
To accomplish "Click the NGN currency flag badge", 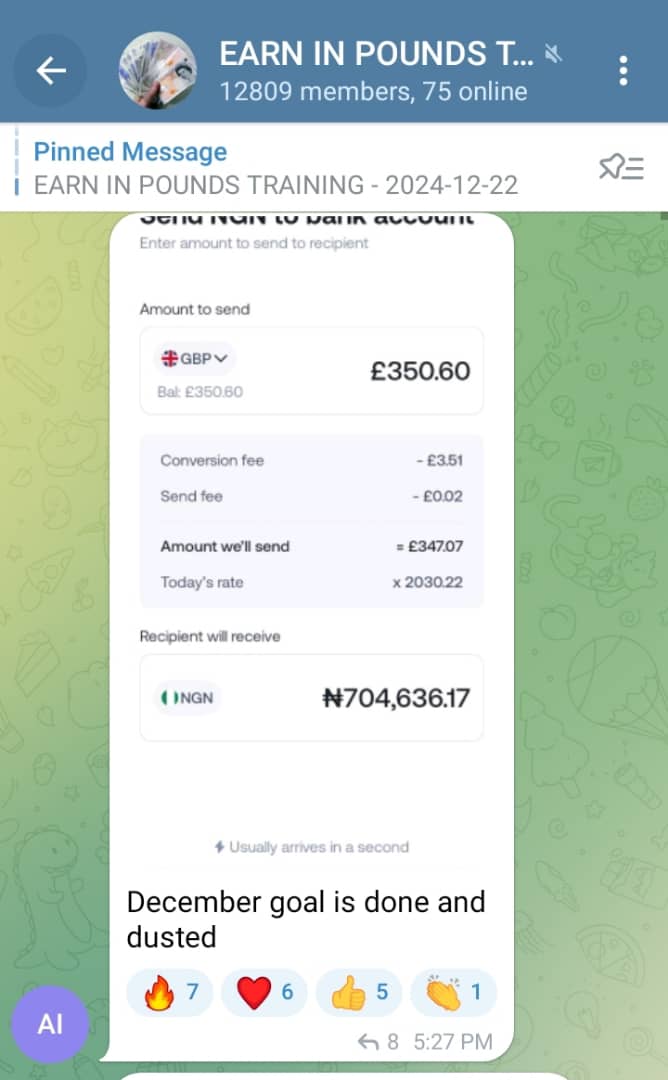I will pyautogui.click(x=187, y=698).
